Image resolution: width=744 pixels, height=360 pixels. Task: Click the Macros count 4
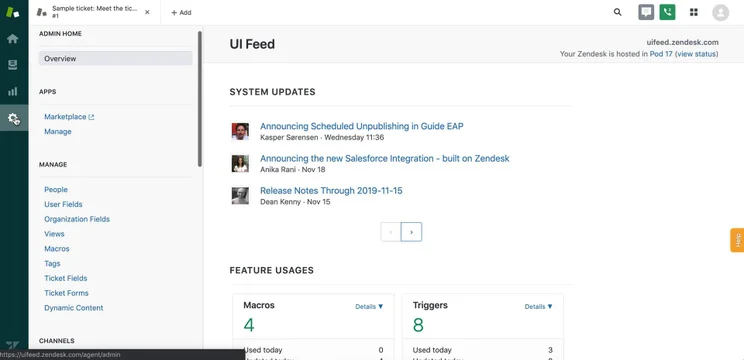point(249,325)
